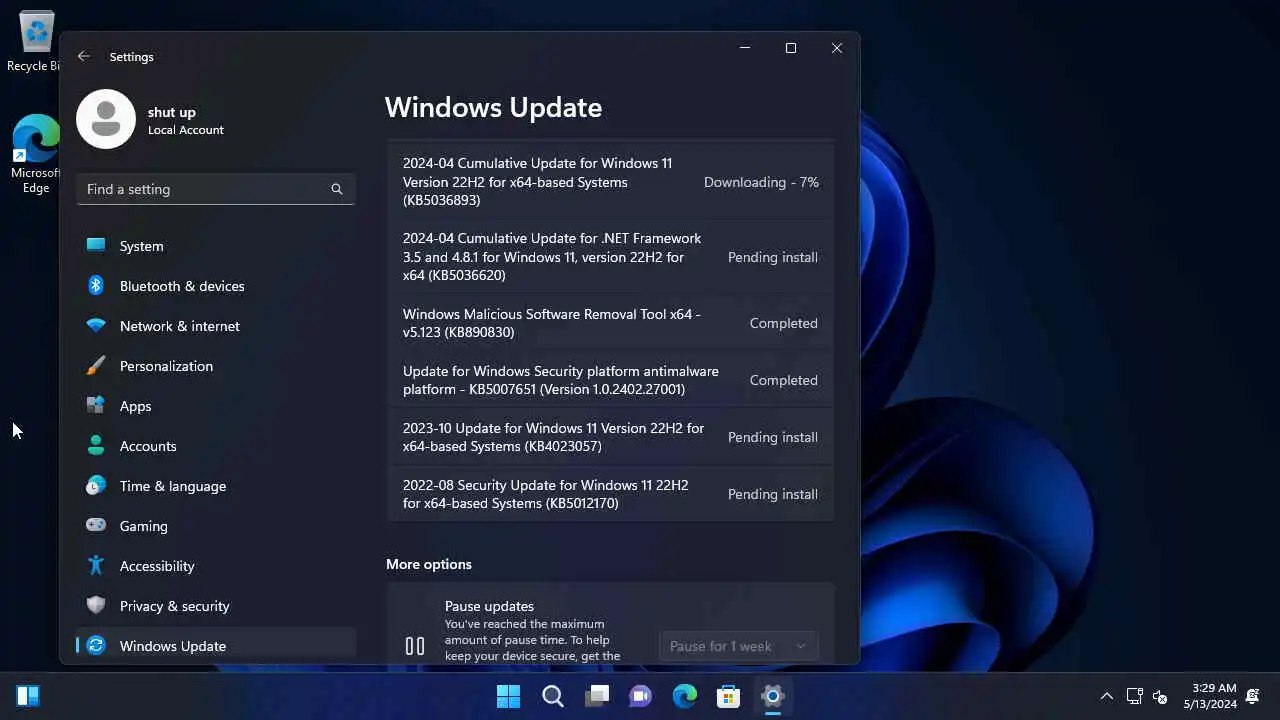Minimize the Settings window
This screenshot has height=720, width=1280.
coord(745,48)
